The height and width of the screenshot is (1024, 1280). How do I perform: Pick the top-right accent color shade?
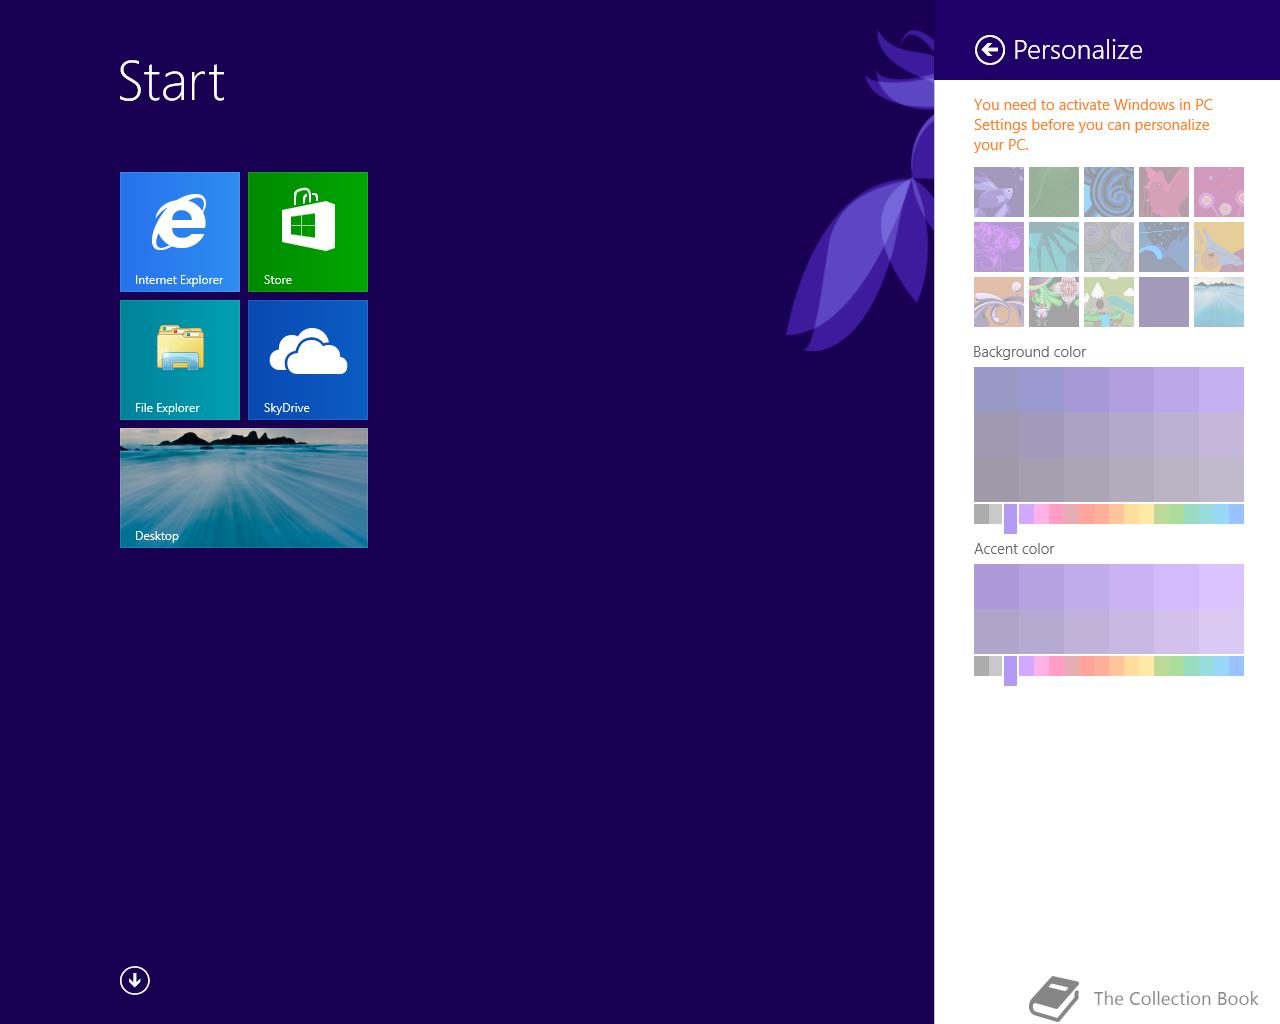(1221, 586)
